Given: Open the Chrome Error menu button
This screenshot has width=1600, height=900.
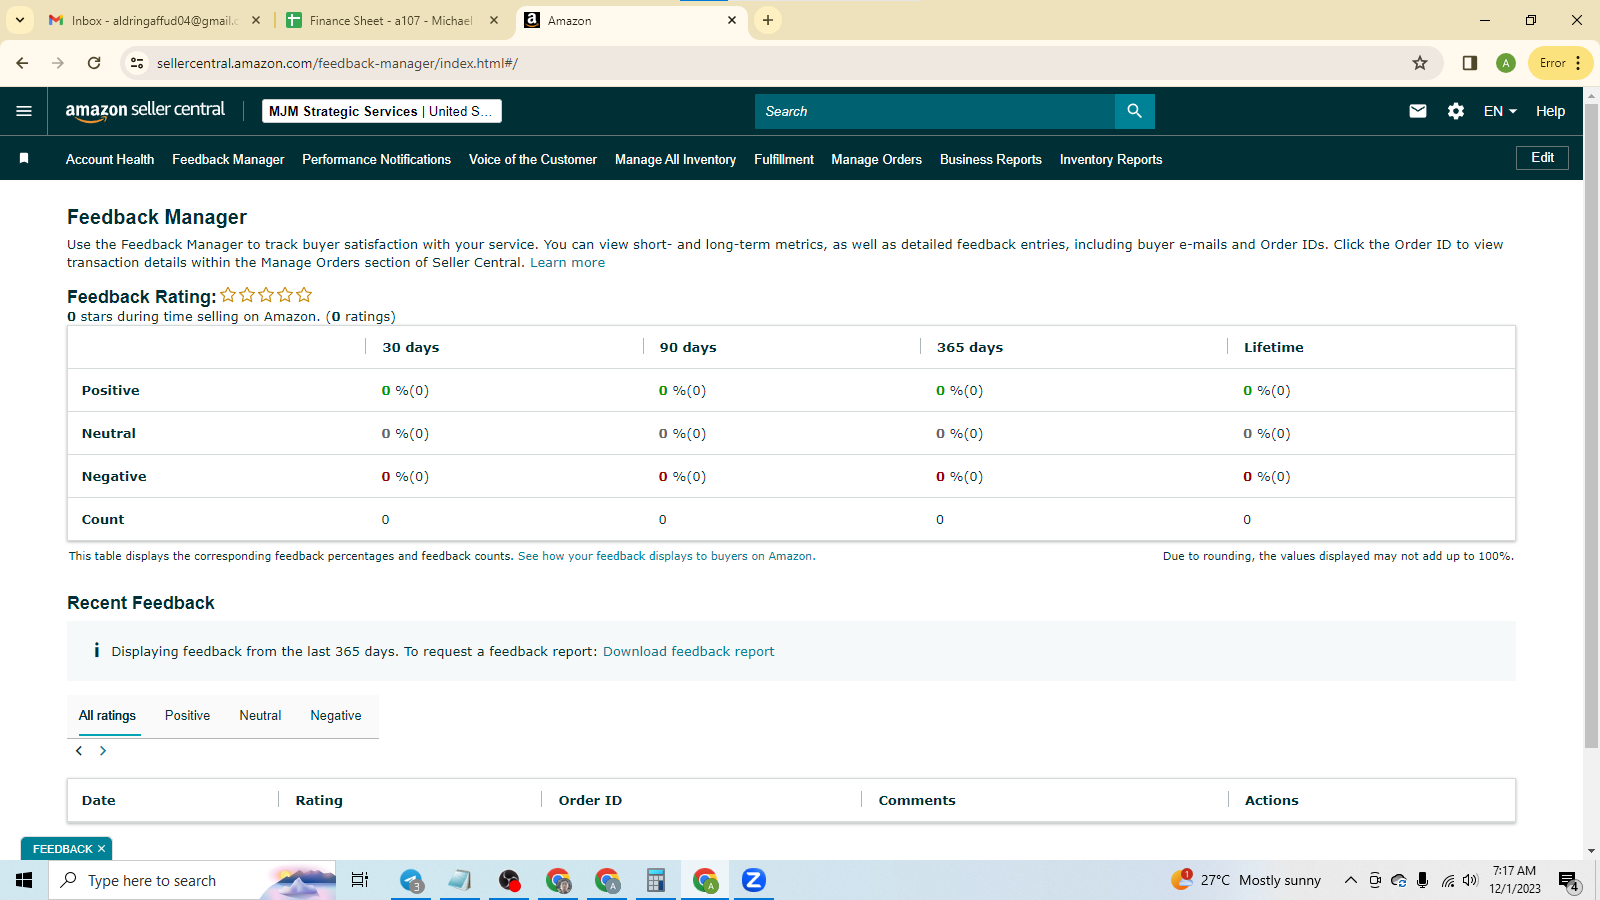Looking at the screenshot, I should 1560,63.
